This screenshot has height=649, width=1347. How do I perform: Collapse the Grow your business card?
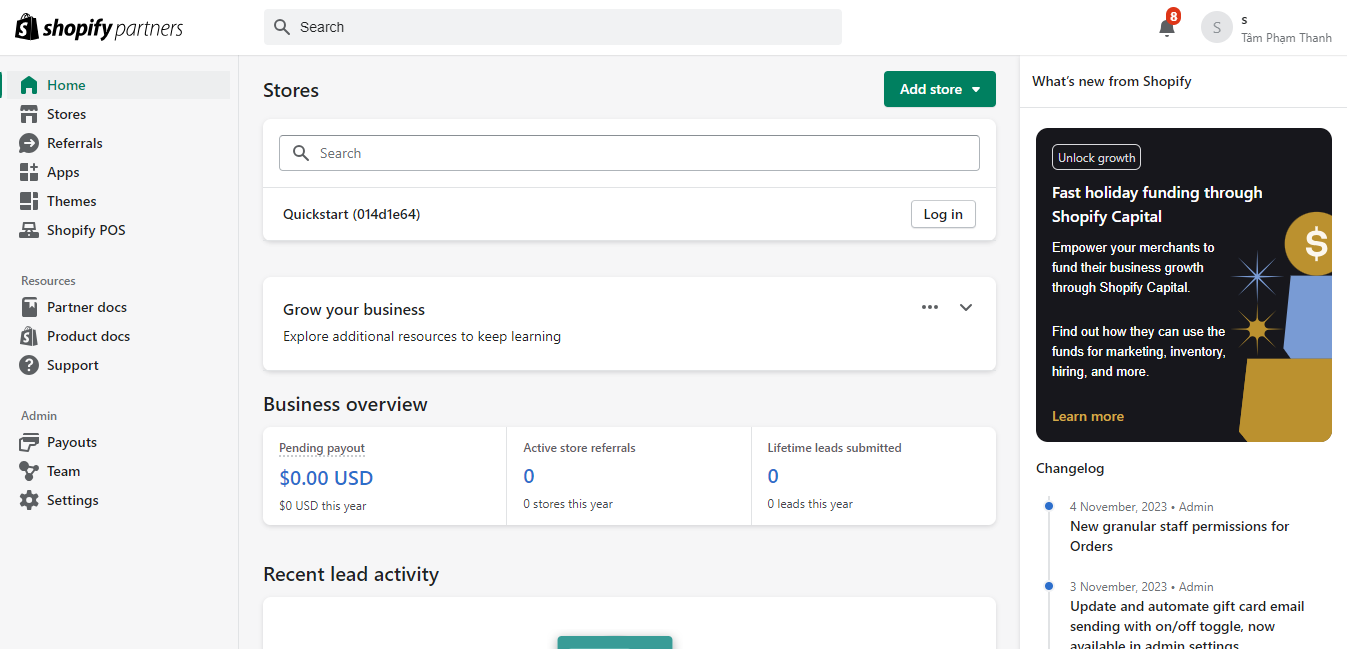[965, 307]
